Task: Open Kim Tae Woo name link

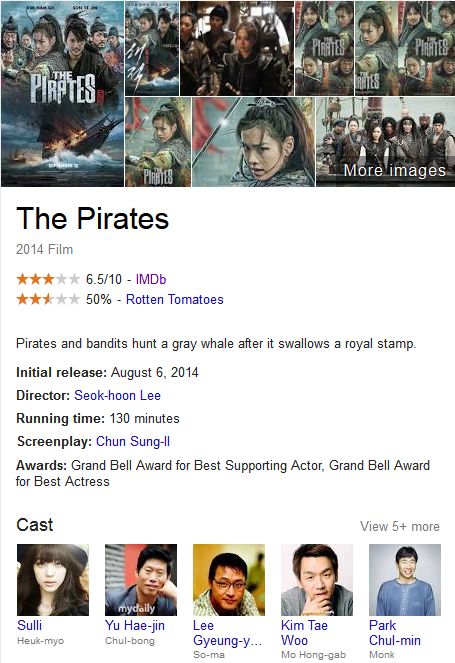Action: coord(304,633)
